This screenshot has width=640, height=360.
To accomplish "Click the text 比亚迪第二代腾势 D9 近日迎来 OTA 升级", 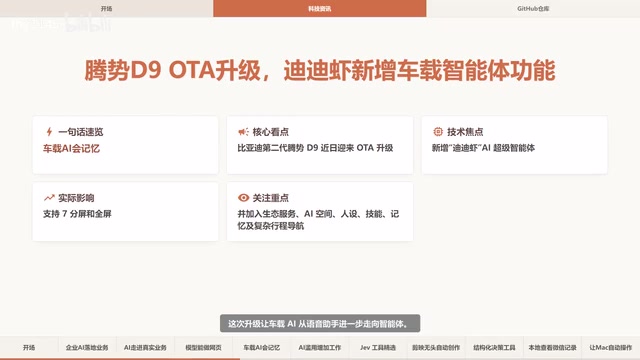I will coord(315,148).
